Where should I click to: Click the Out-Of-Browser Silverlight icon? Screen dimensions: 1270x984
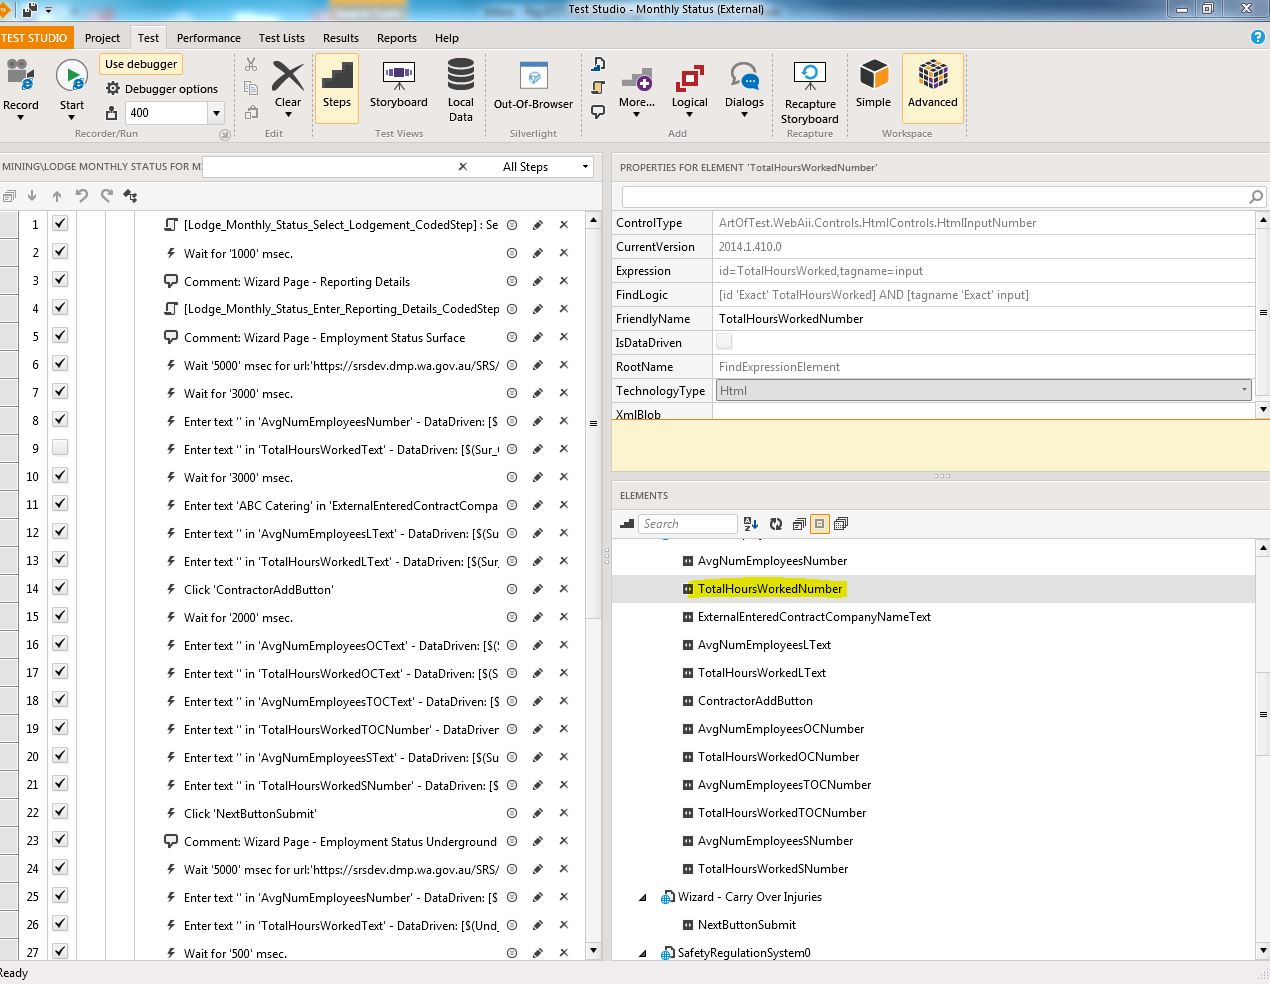coord(533,77)
